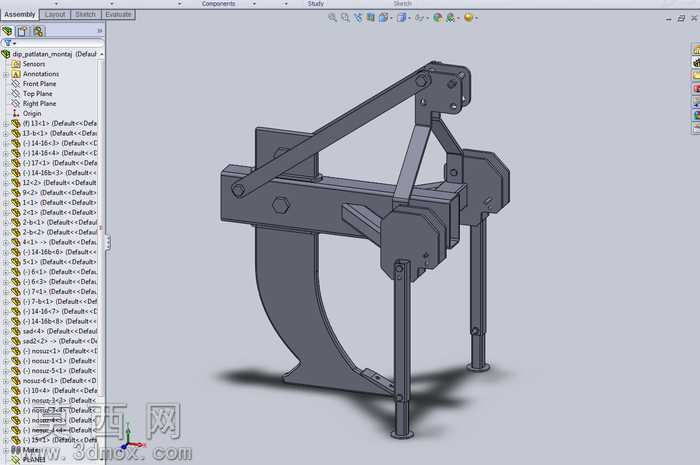Expand the sad<4> component node
The image size is (700, 465).
7,332
